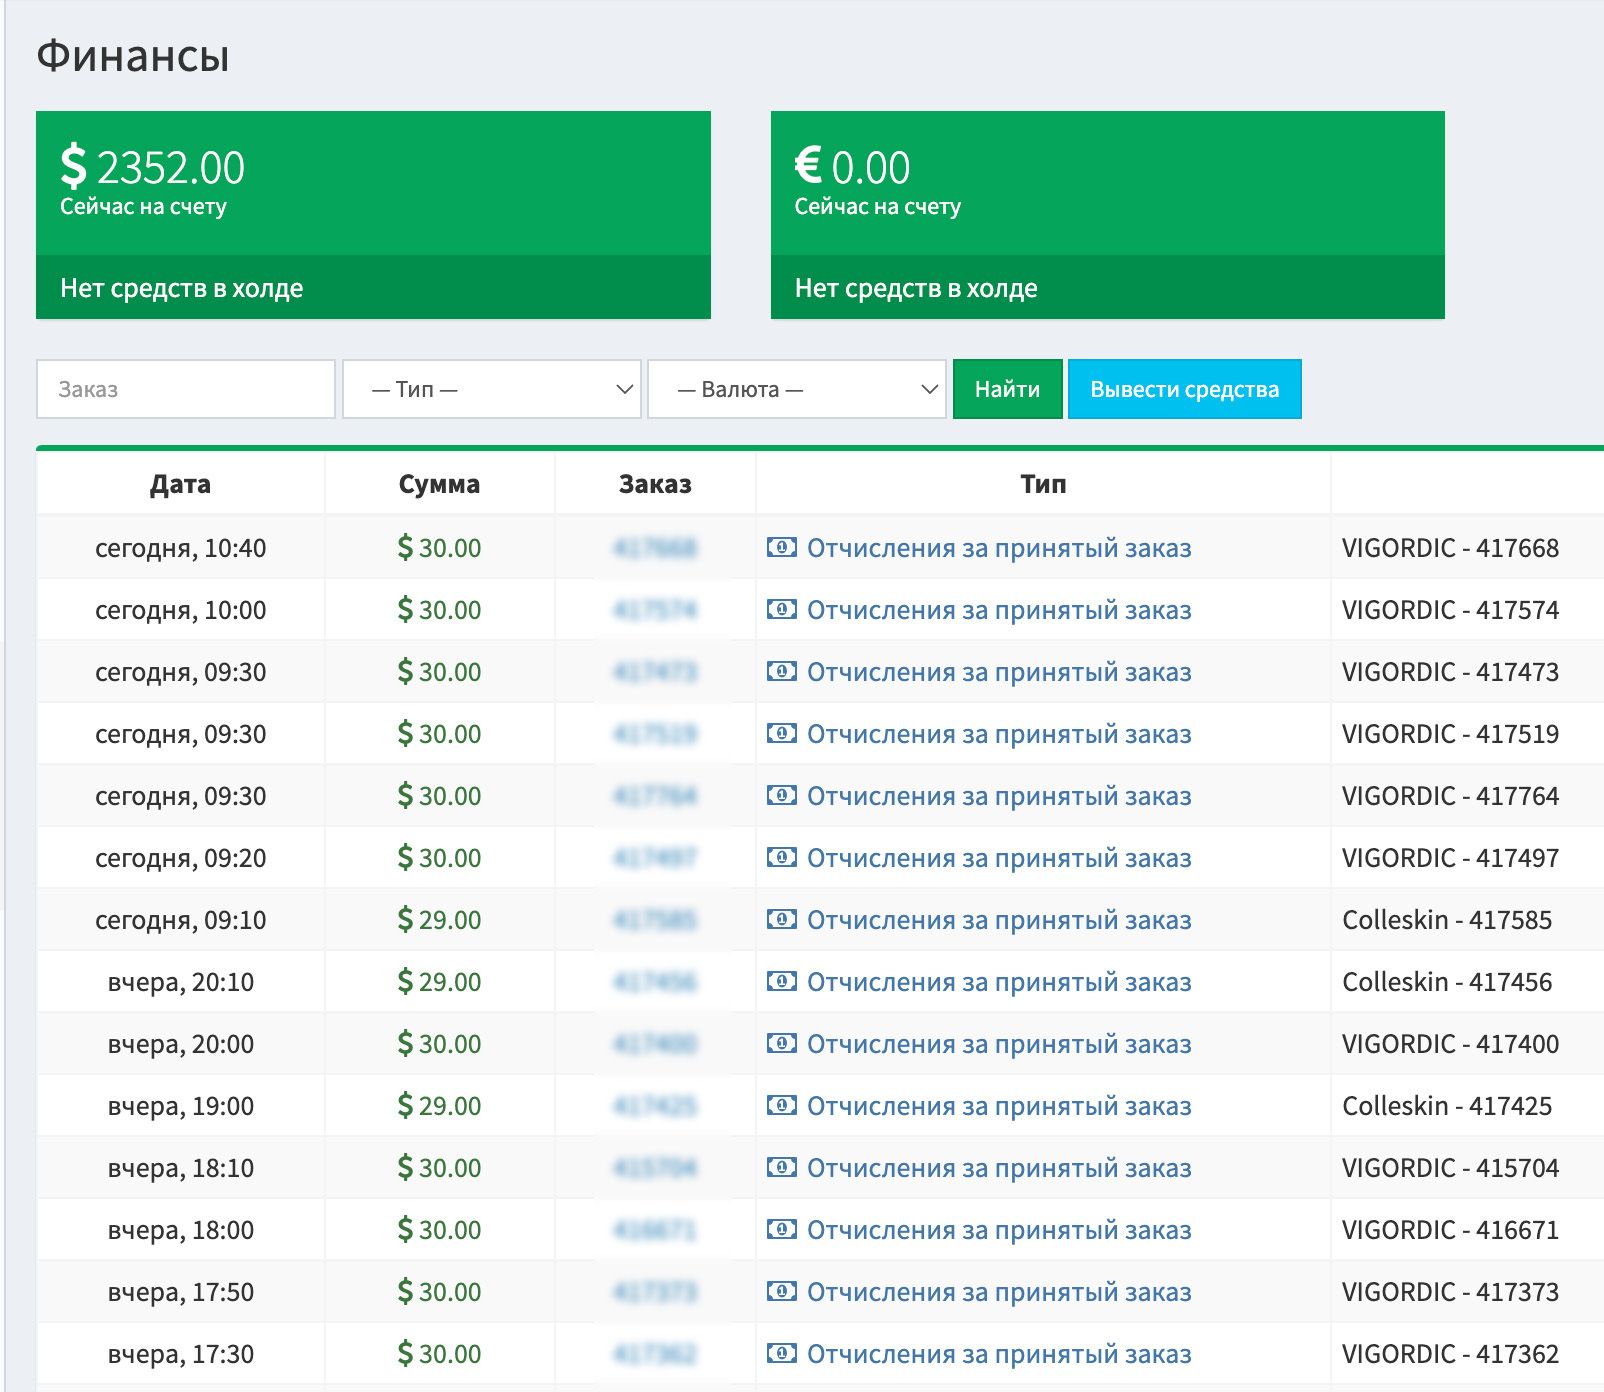Focus the Заказ search field
The image size is (1604, 1392).
click(186, 389)
